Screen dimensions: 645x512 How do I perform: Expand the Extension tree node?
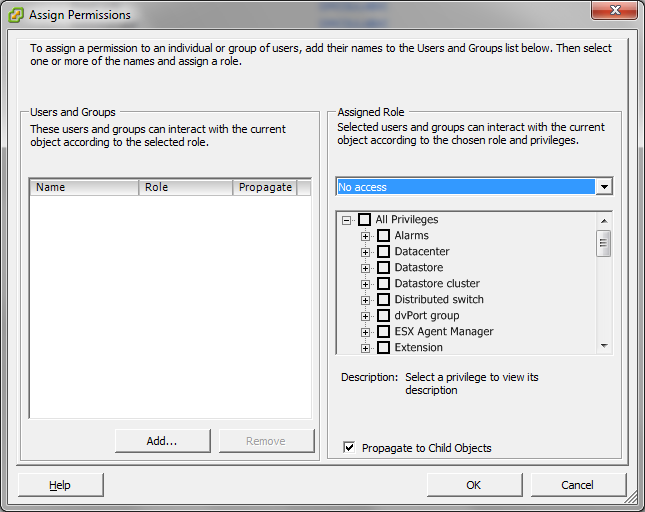(365, 349)
